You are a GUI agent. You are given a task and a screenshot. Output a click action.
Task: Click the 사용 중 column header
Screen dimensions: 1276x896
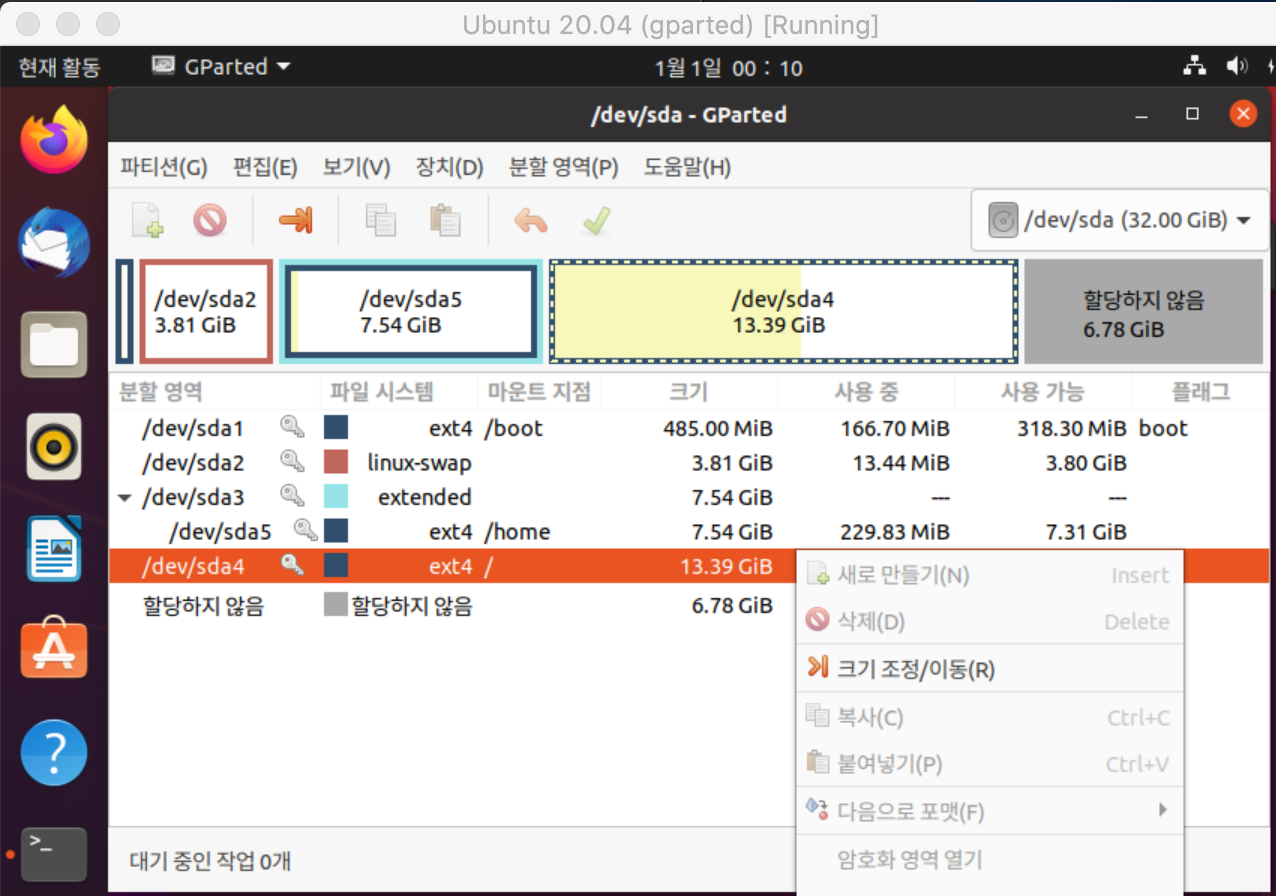pos(866,392)
